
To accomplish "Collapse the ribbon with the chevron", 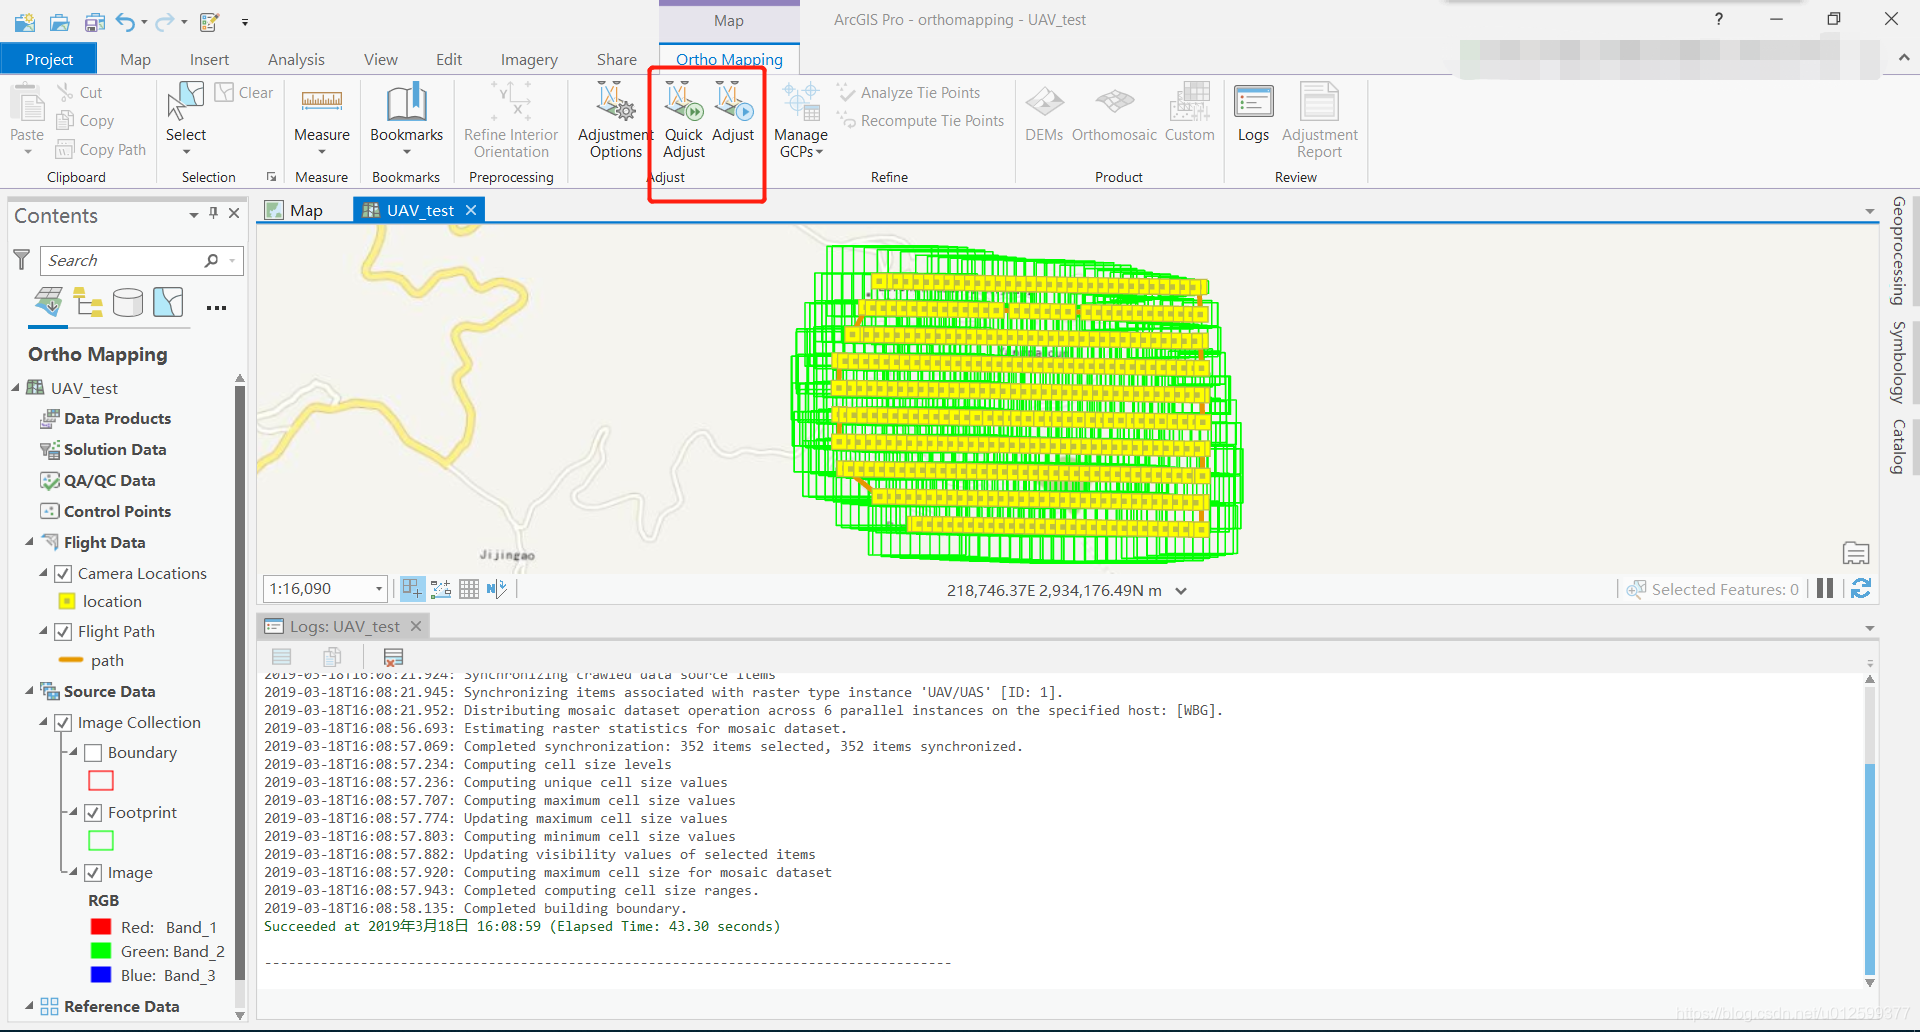I will [1904, 59].
